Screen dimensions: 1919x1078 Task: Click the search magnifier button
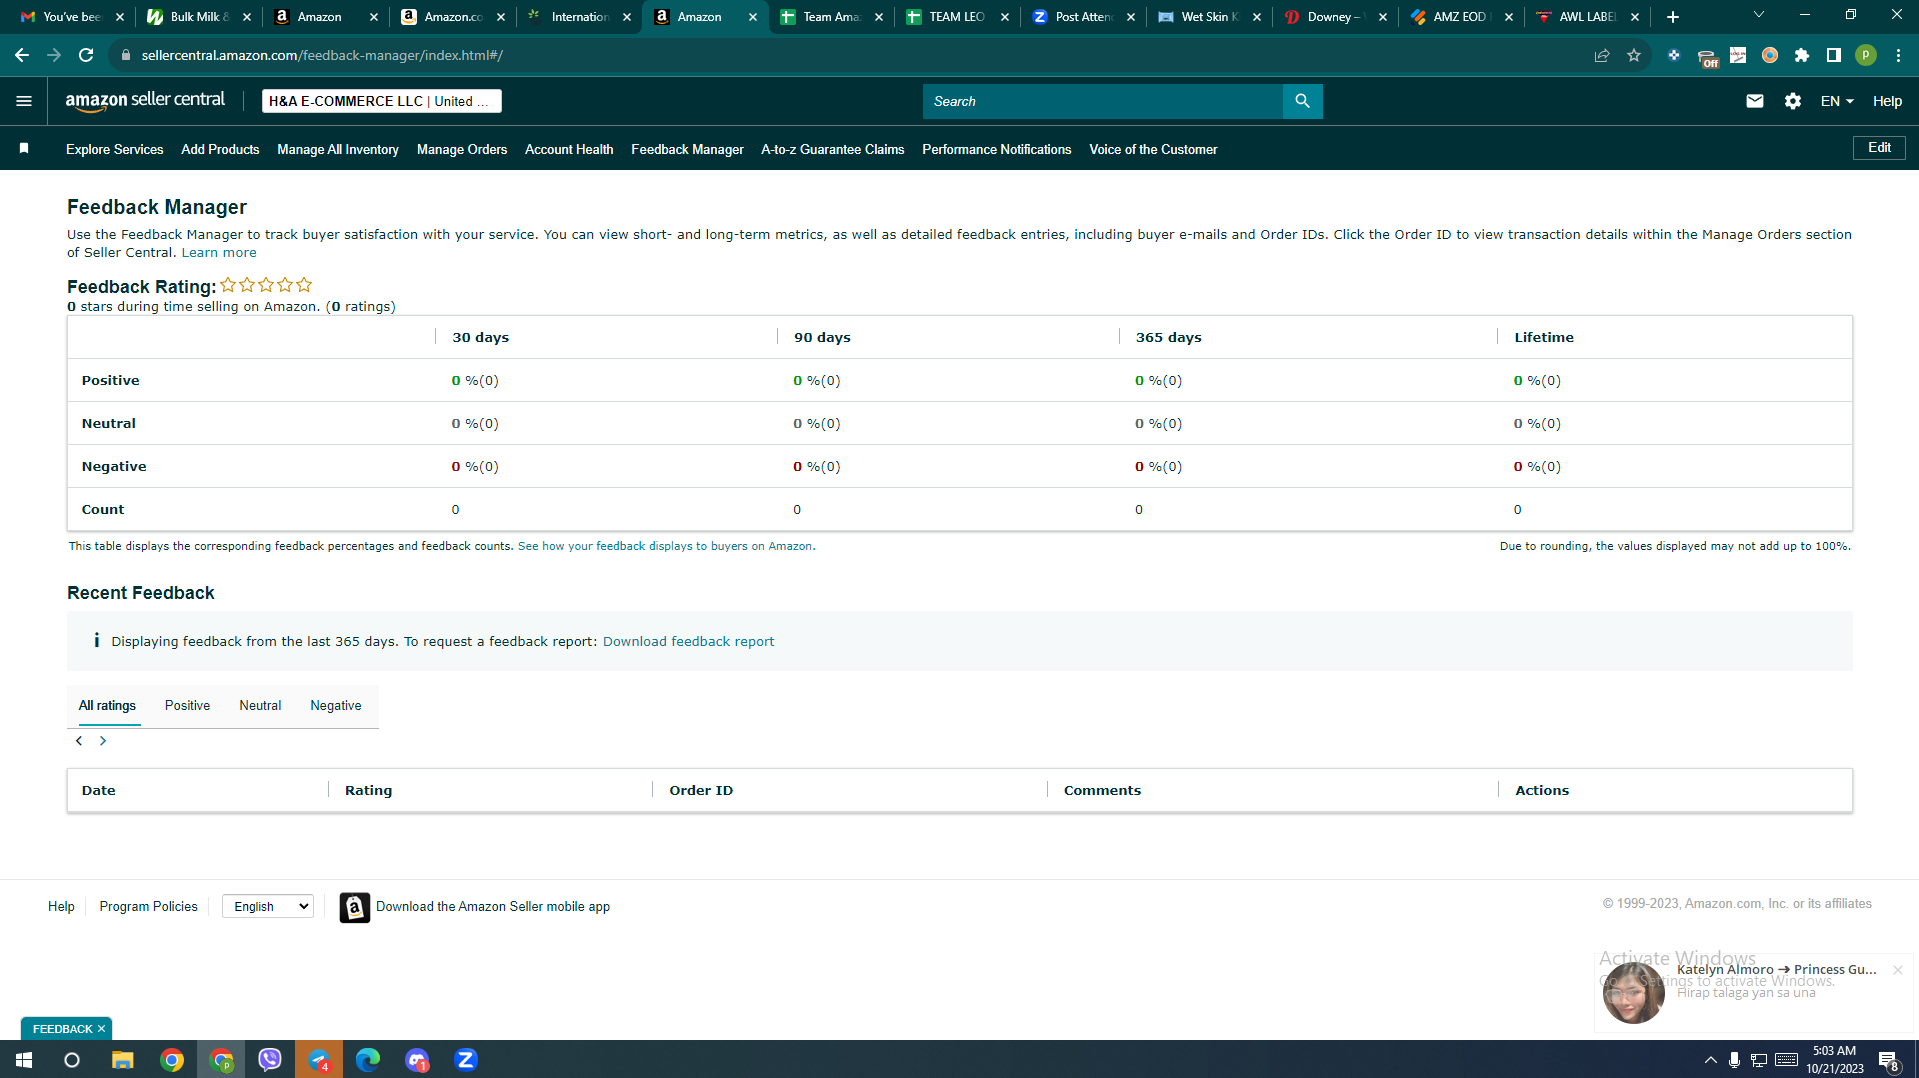pyautogui.click(x=1302, y=101)
